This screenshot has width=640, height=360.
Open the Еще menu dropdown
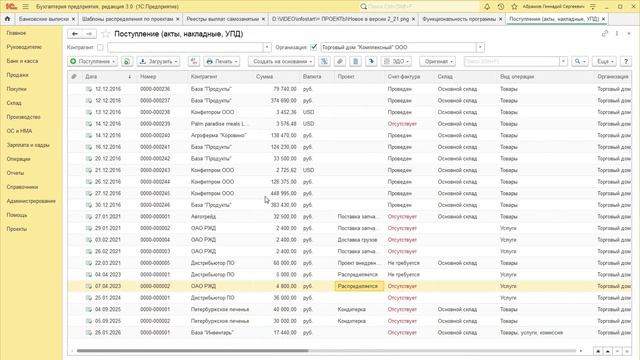pos(604,61)
